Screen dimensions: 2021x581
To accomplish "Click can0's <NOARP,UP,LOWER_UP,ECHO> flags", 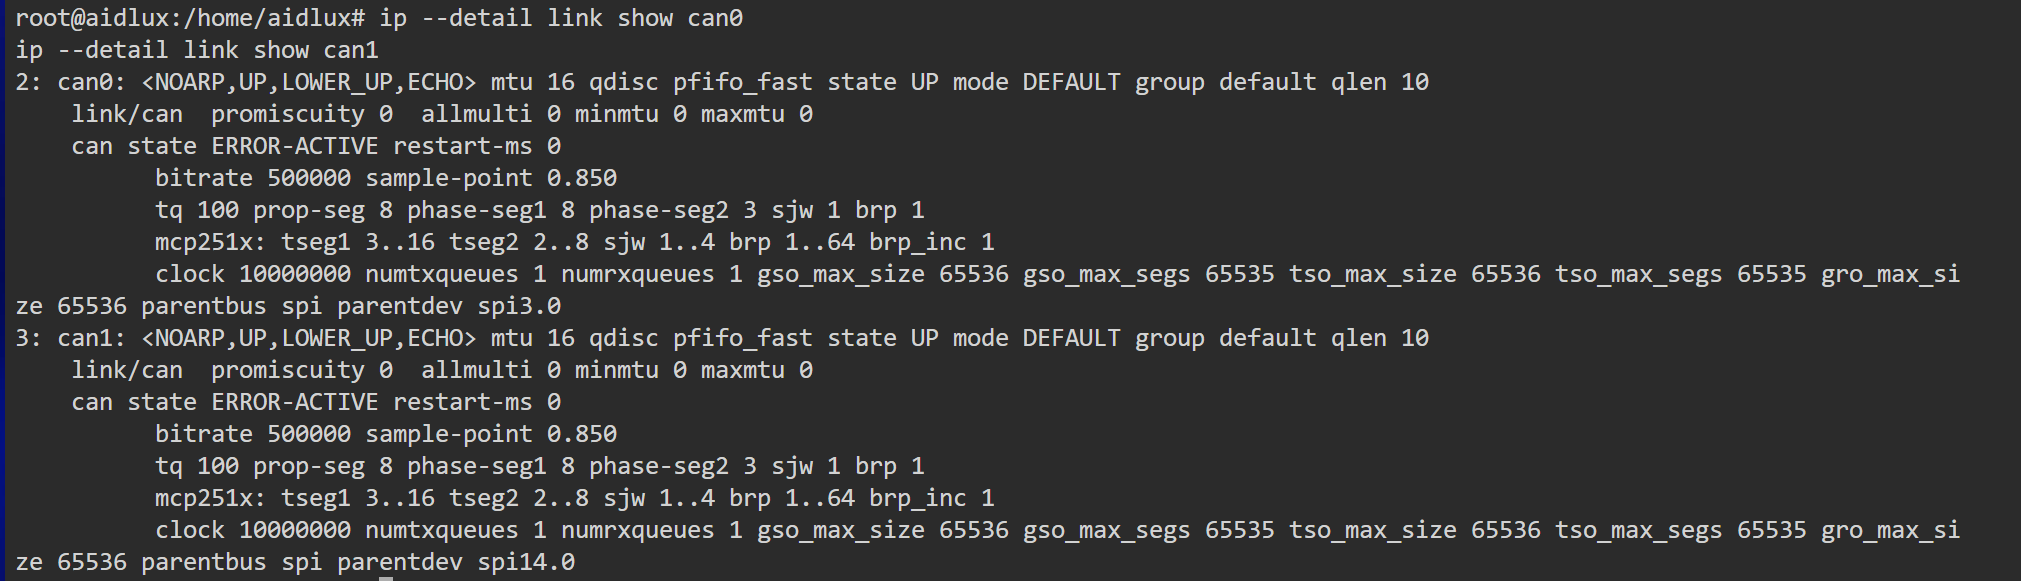I will tap(309, 82).
